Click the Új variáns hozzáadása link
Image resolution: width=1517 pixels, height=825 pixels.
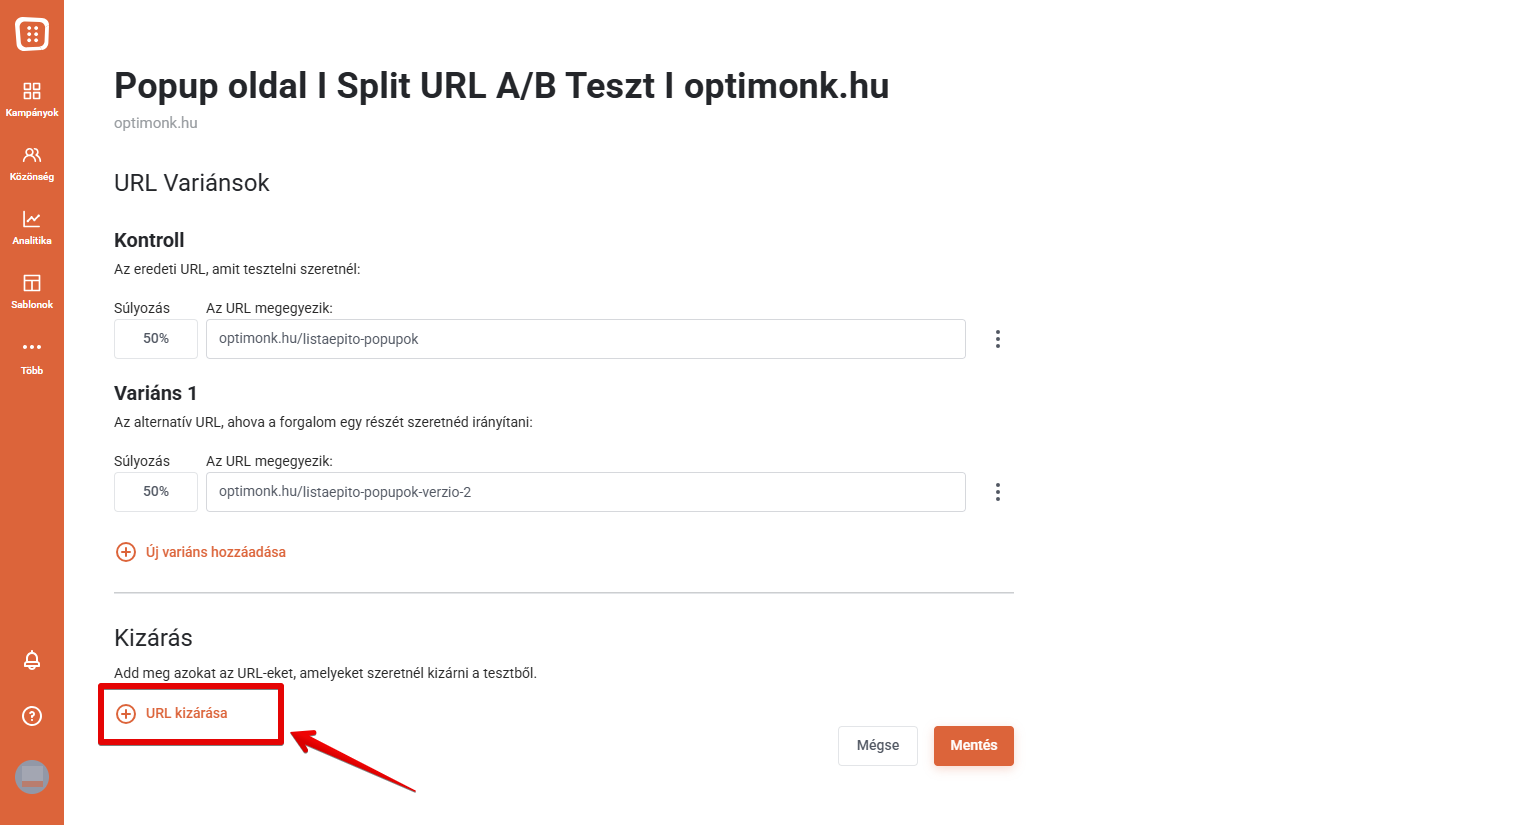216,552
